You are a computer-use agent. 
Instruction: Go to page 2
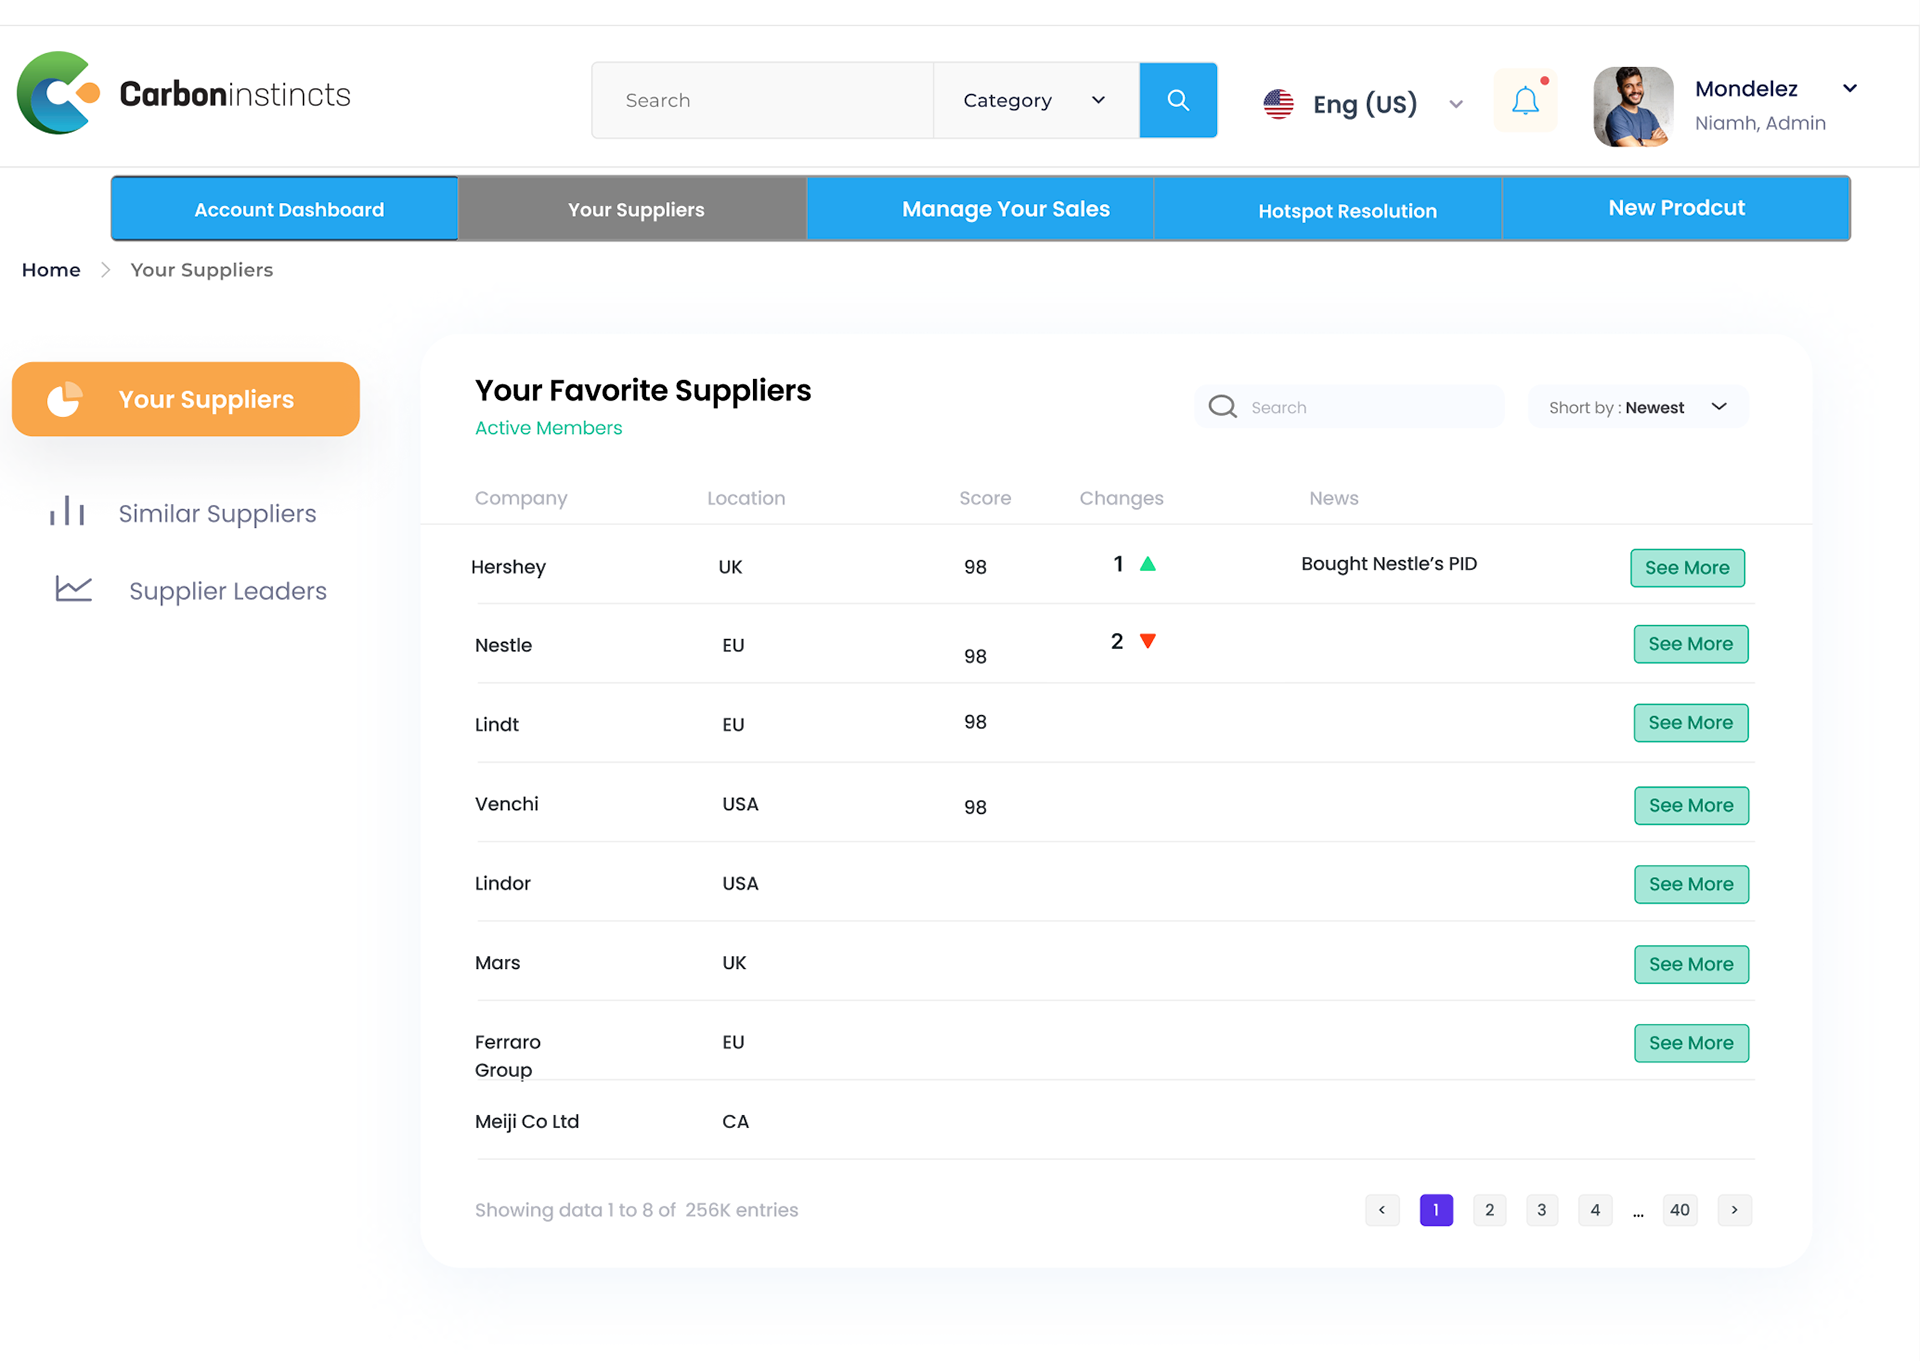coord(1489,1210)
